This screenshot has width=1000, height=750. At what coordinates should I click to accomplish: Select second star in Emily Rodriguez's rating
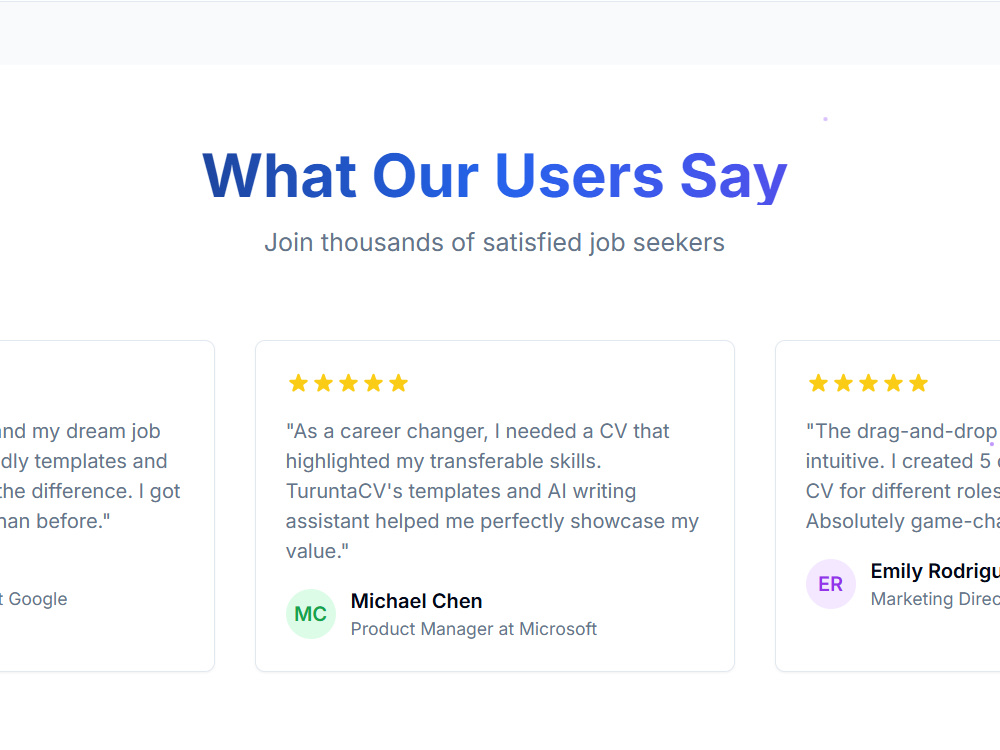[x=843, y=383]
